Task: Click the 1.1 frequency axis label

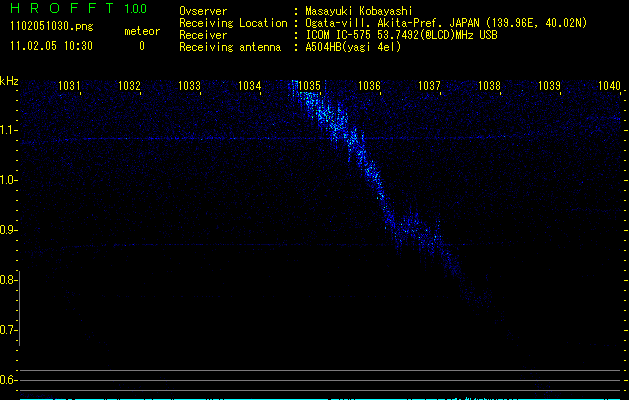Action: click(8, 130)
